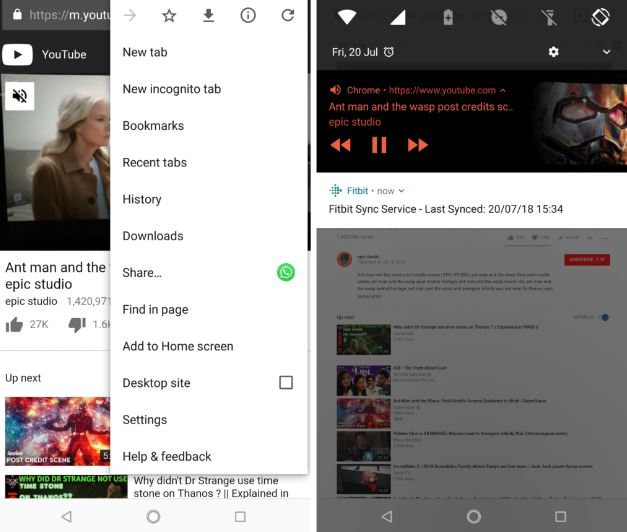Expand the Fitbit notification chevron
Viewport: 627px width, 532px height.
[x=401, y=191]
